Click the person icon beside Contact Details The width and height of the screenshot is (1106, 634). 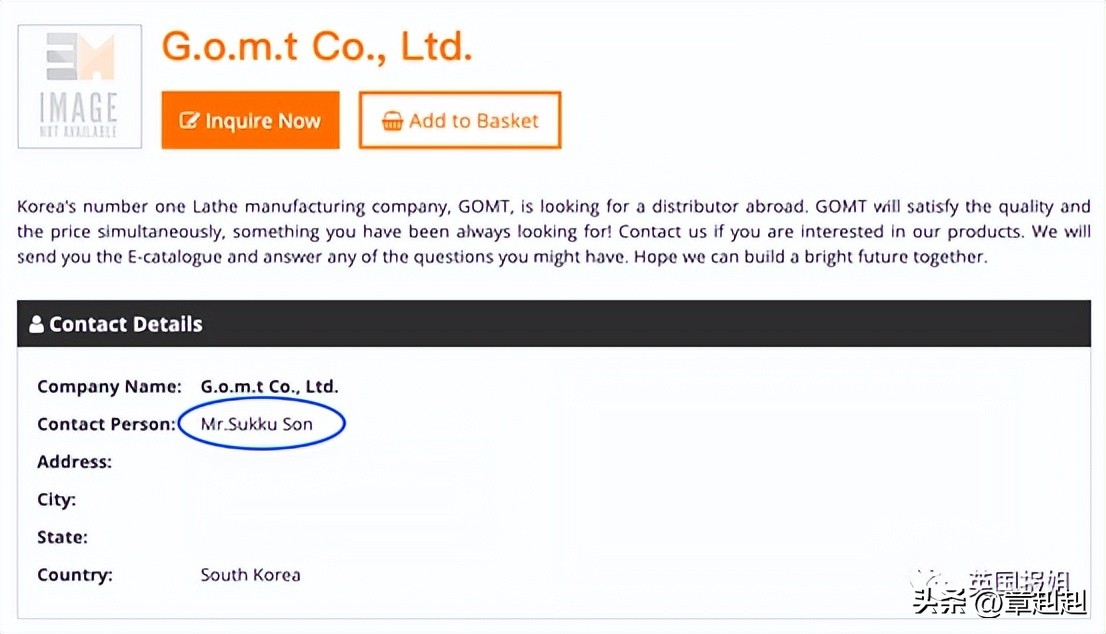[37, 324]
